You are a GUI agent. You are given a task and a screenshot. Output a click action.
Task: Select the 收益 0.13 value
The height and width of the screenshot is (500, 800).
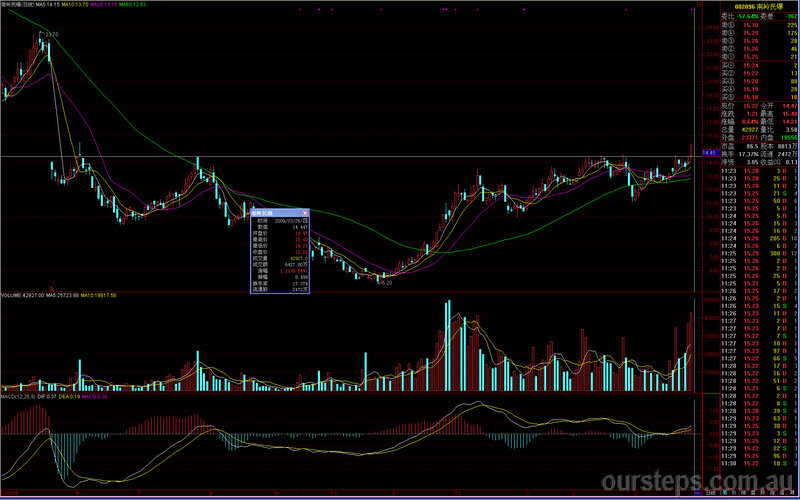792,162
